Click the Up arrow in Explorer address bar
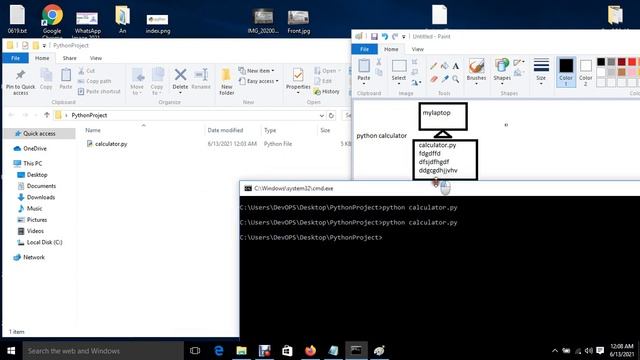The height and width of the screenshot is (360, 640). click(47, 115)
